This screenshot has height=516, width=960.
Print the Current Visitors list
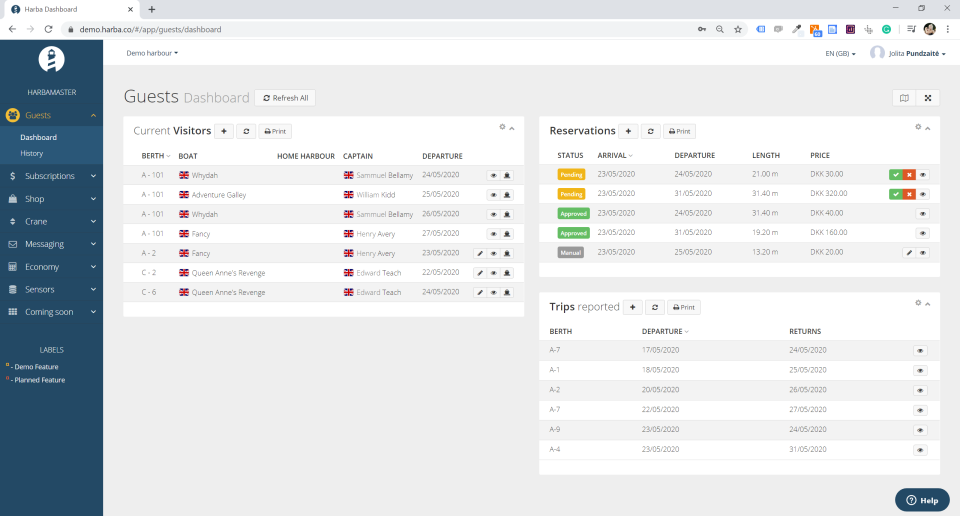[x=275, y=131]
